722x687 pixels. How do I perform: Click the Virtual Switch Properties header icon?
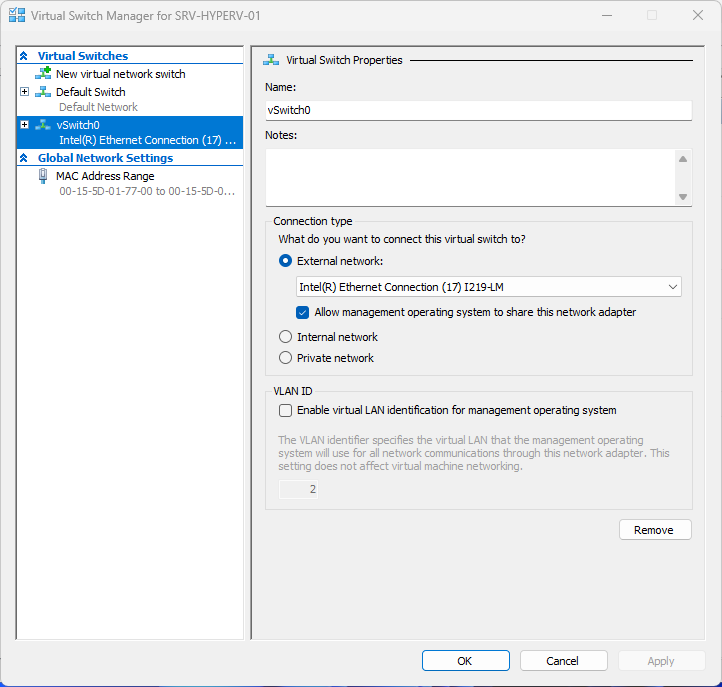[271, 60]
